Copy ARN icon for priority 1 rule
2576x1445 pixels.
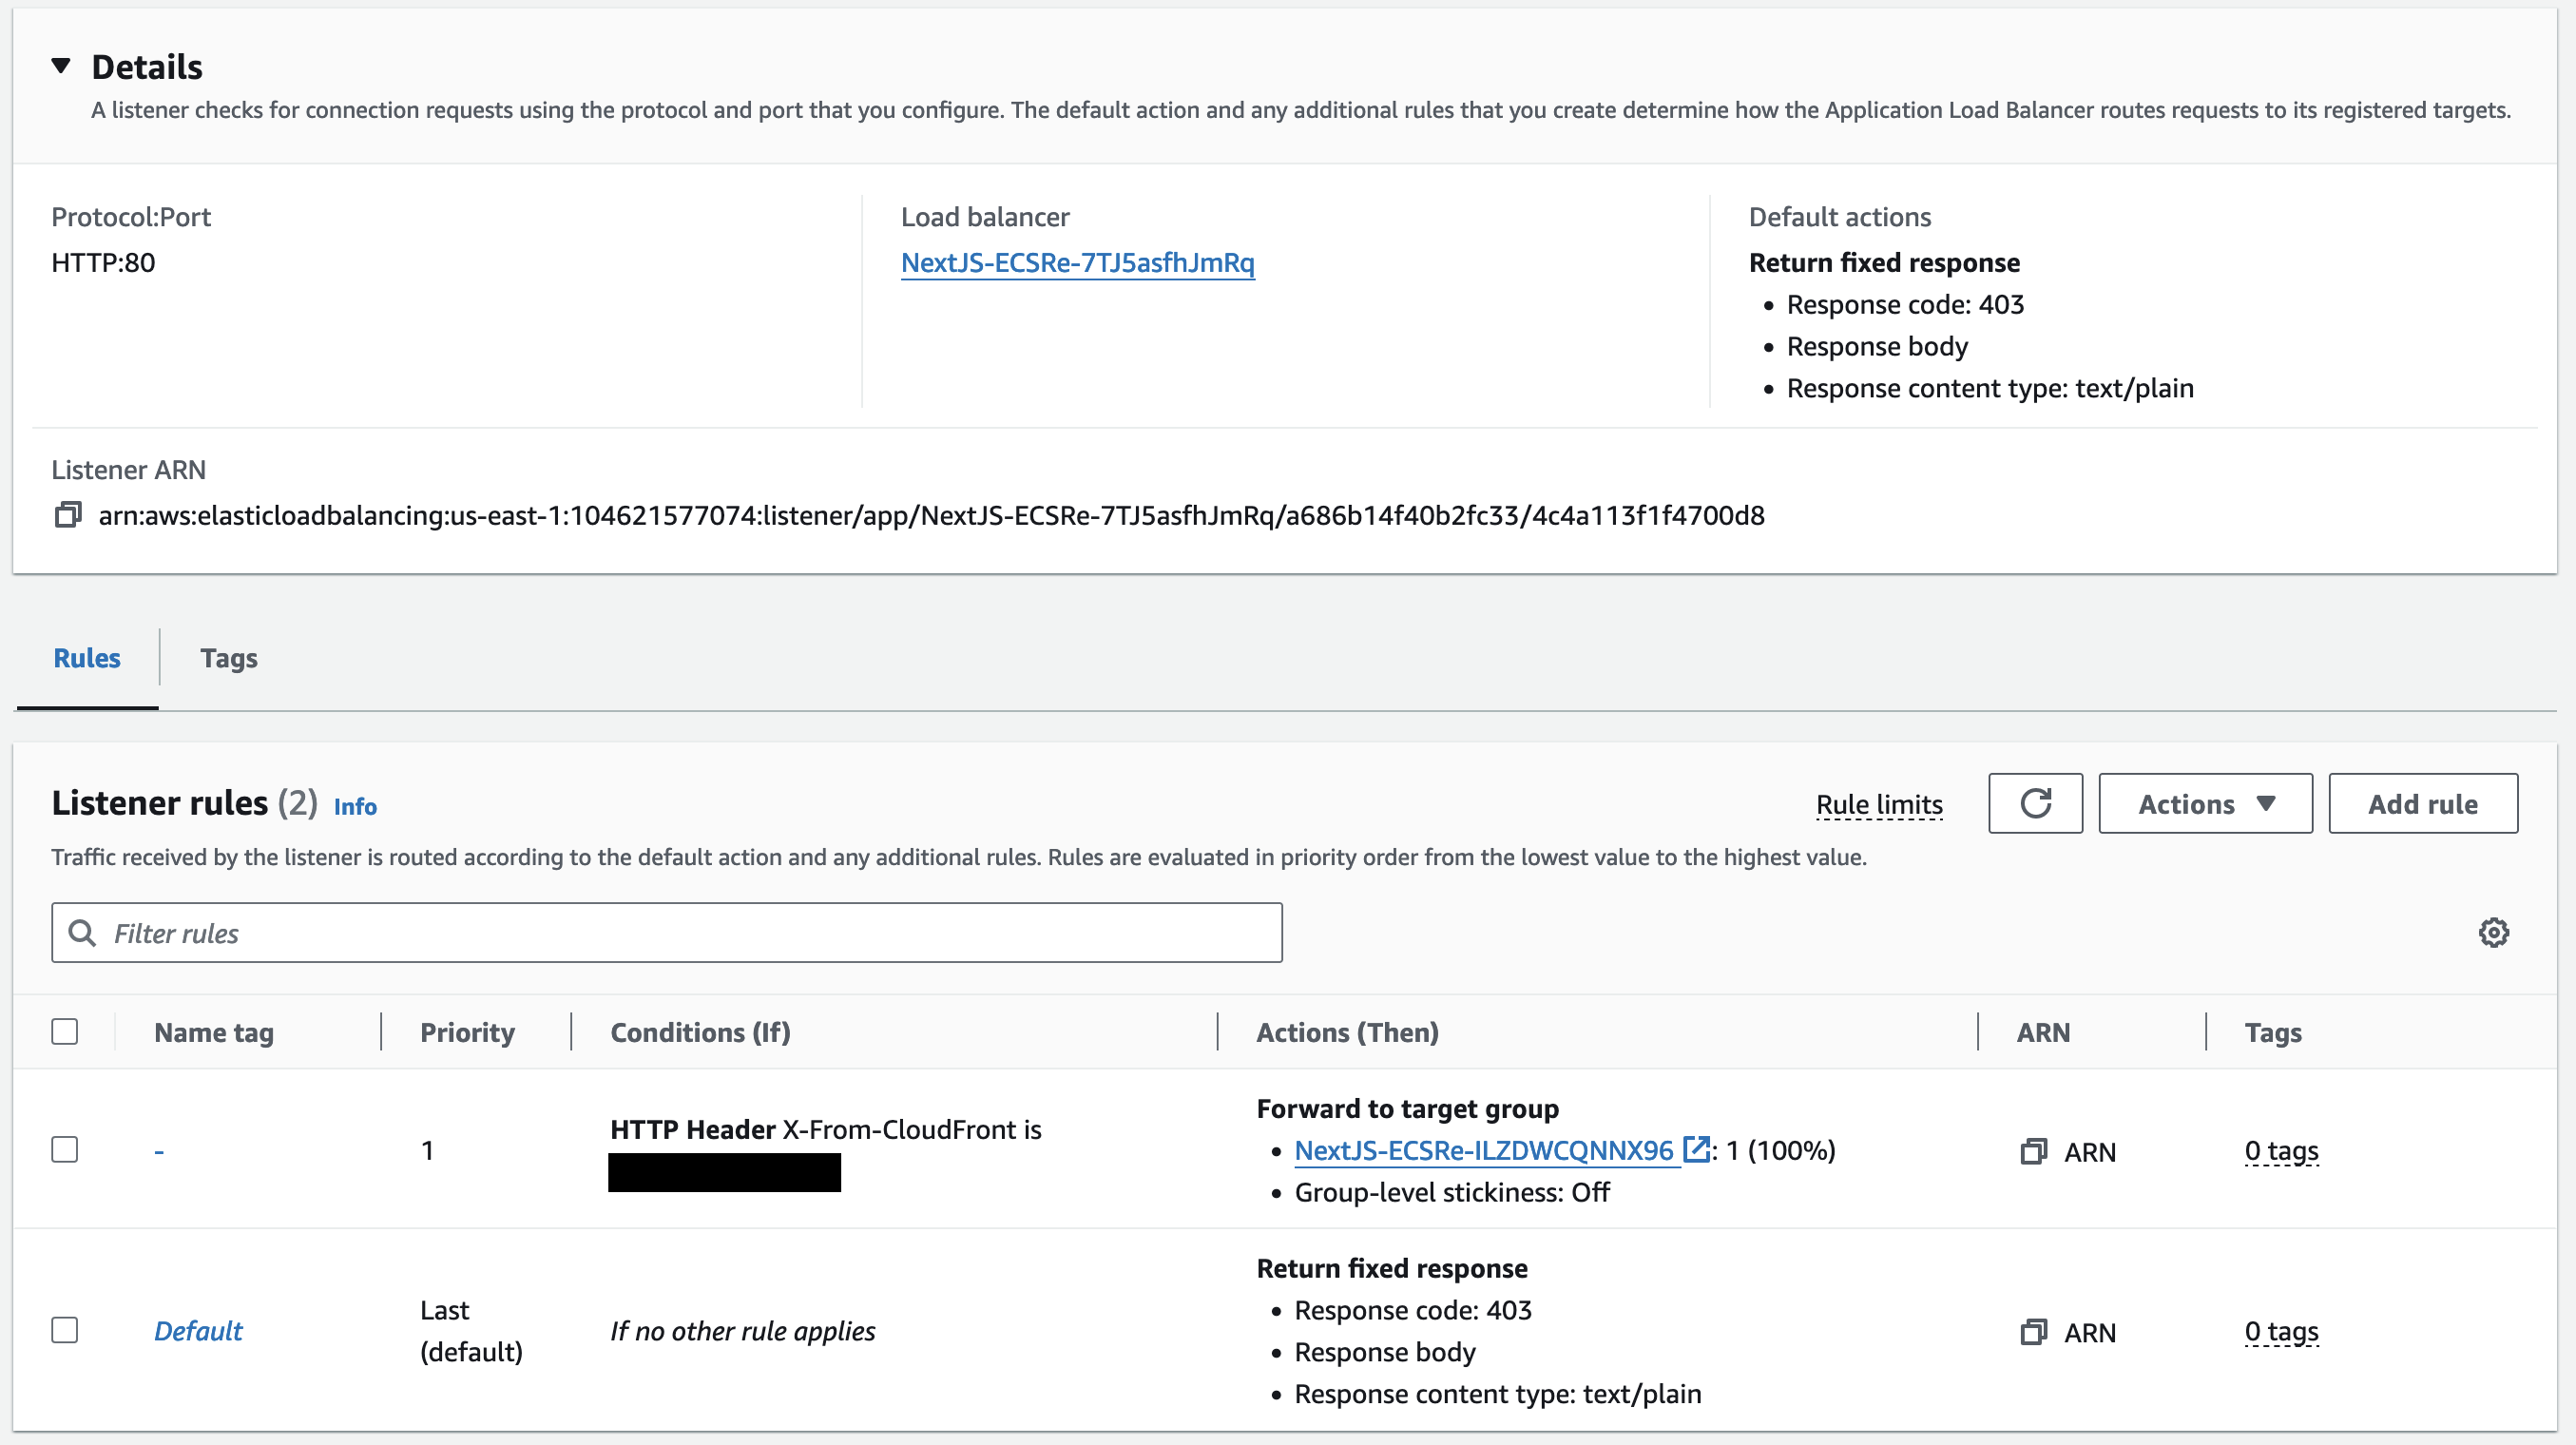[2033, 1151]
